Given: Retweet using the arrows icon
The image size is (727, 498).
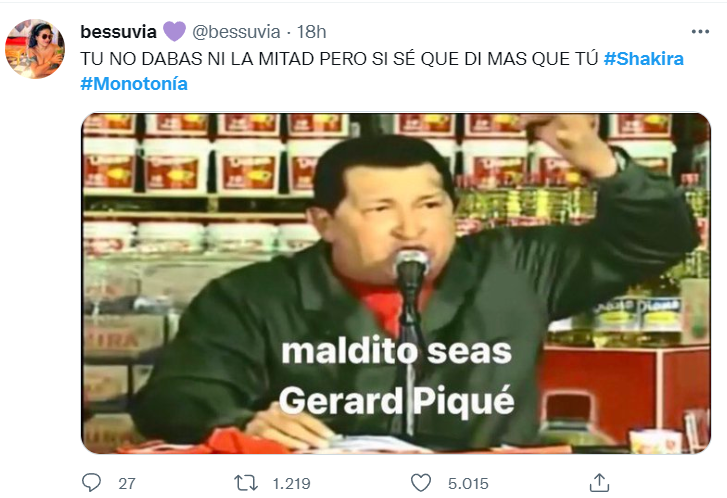Looking at the screenshot, I should (246, 483).
